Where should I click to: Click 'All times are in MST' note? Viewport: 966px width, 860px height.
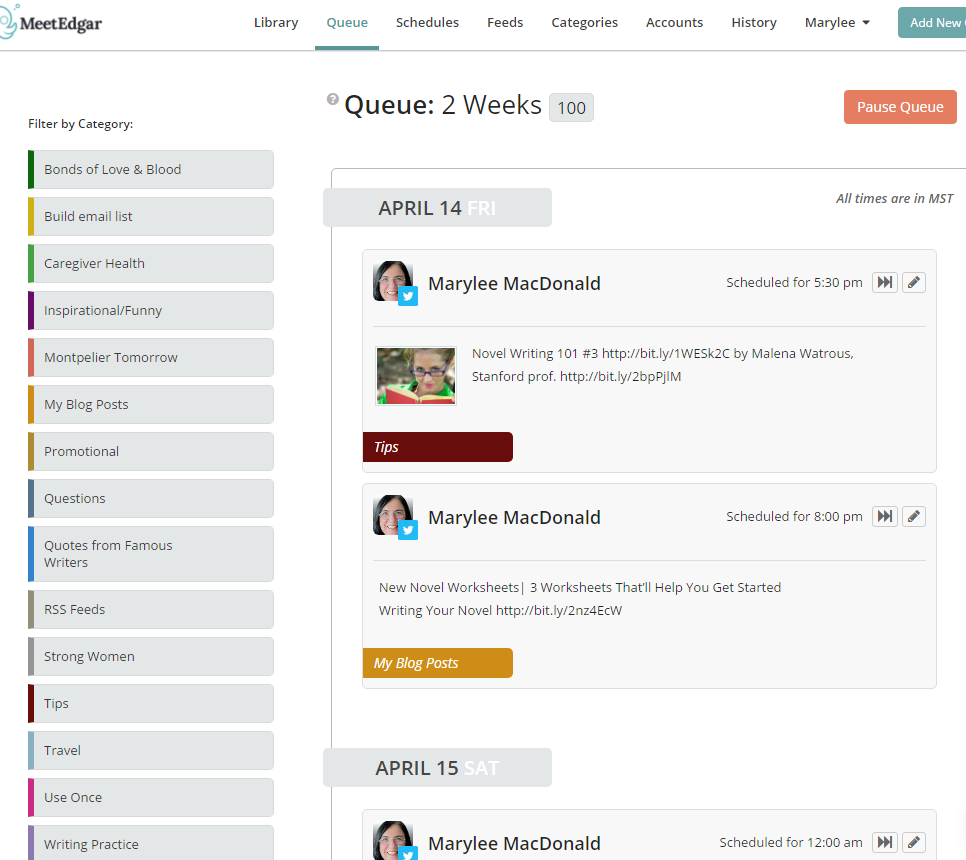[x=894, y=199]
